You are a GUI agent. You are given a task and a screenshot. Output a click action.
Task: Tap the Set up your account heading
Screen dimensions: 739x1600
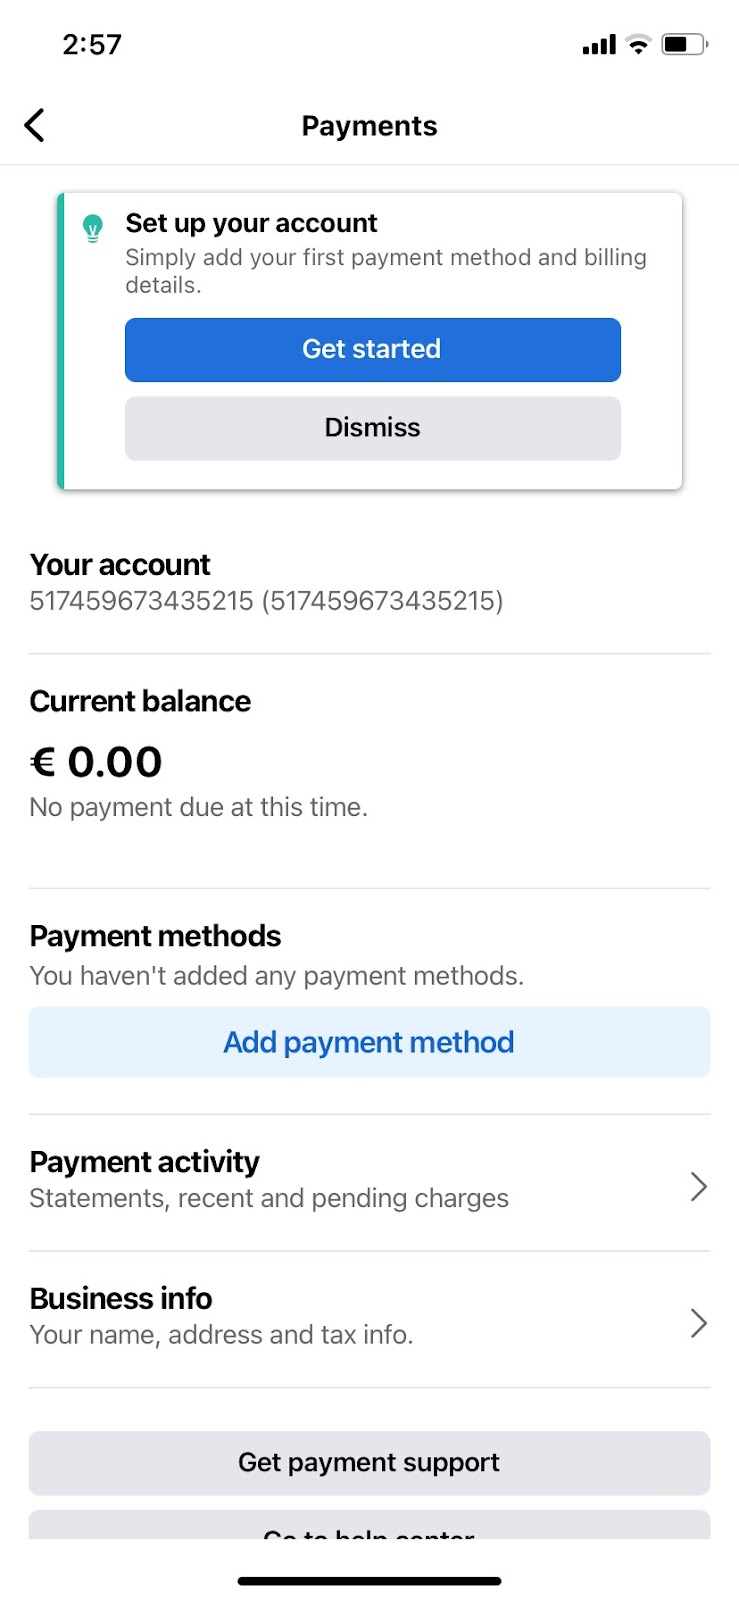[x=251, y=223]
